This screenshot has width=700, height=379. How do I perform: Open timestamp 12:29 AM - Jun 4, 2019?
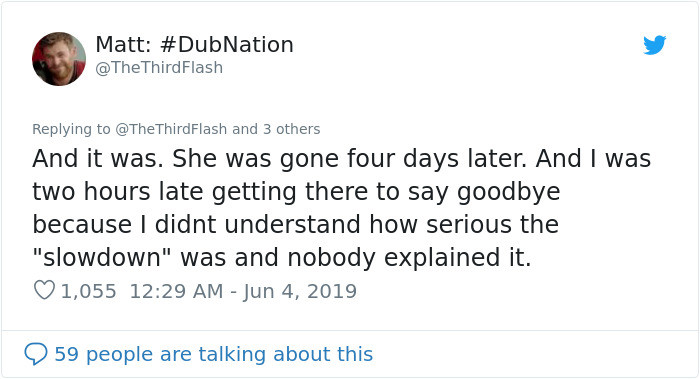[x=243, y=291]
